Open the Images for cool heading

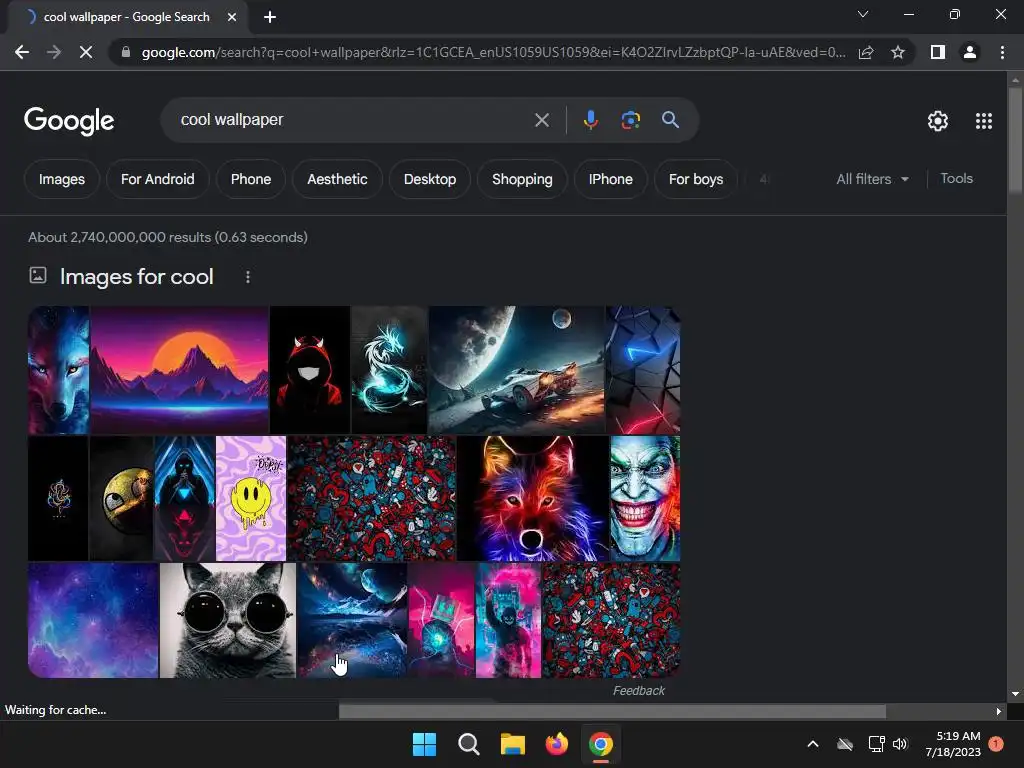click(136, 277)
